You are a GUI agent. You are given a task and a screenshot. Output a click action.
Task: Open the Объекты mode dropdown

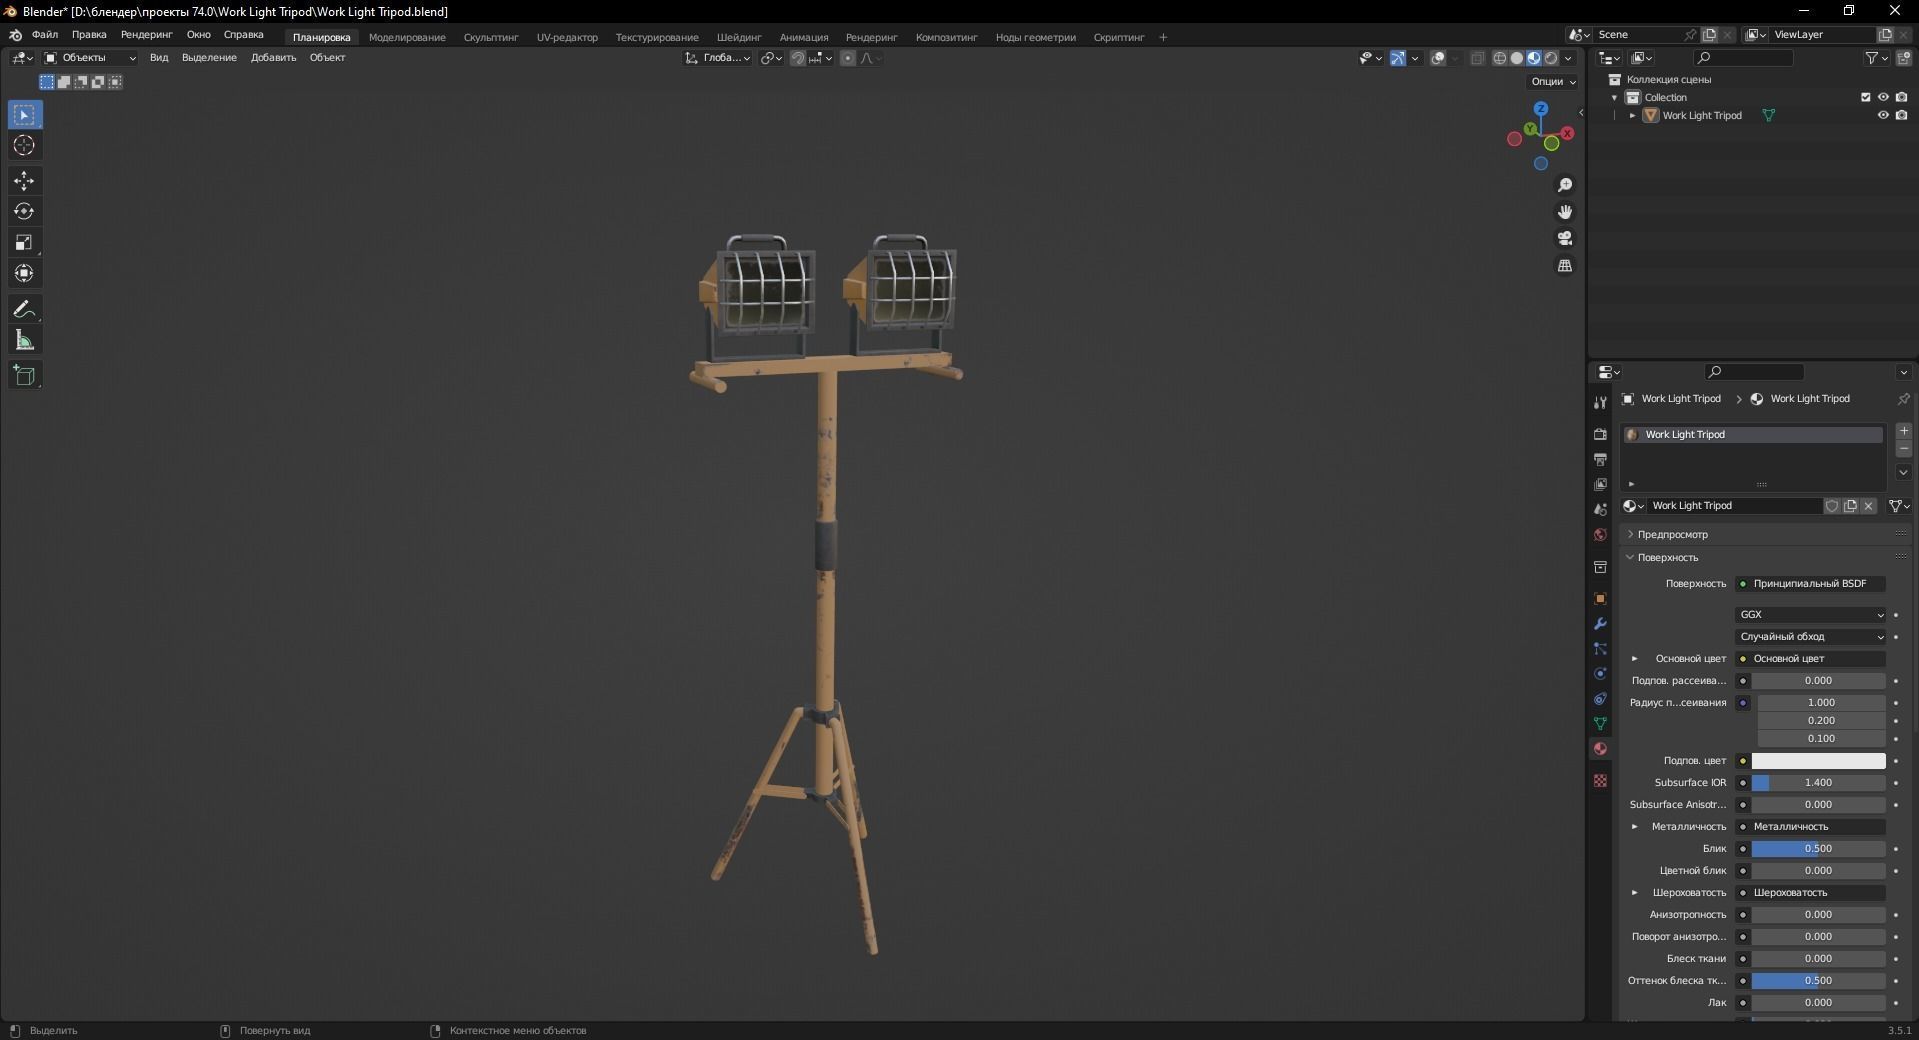tap(89, 58)
